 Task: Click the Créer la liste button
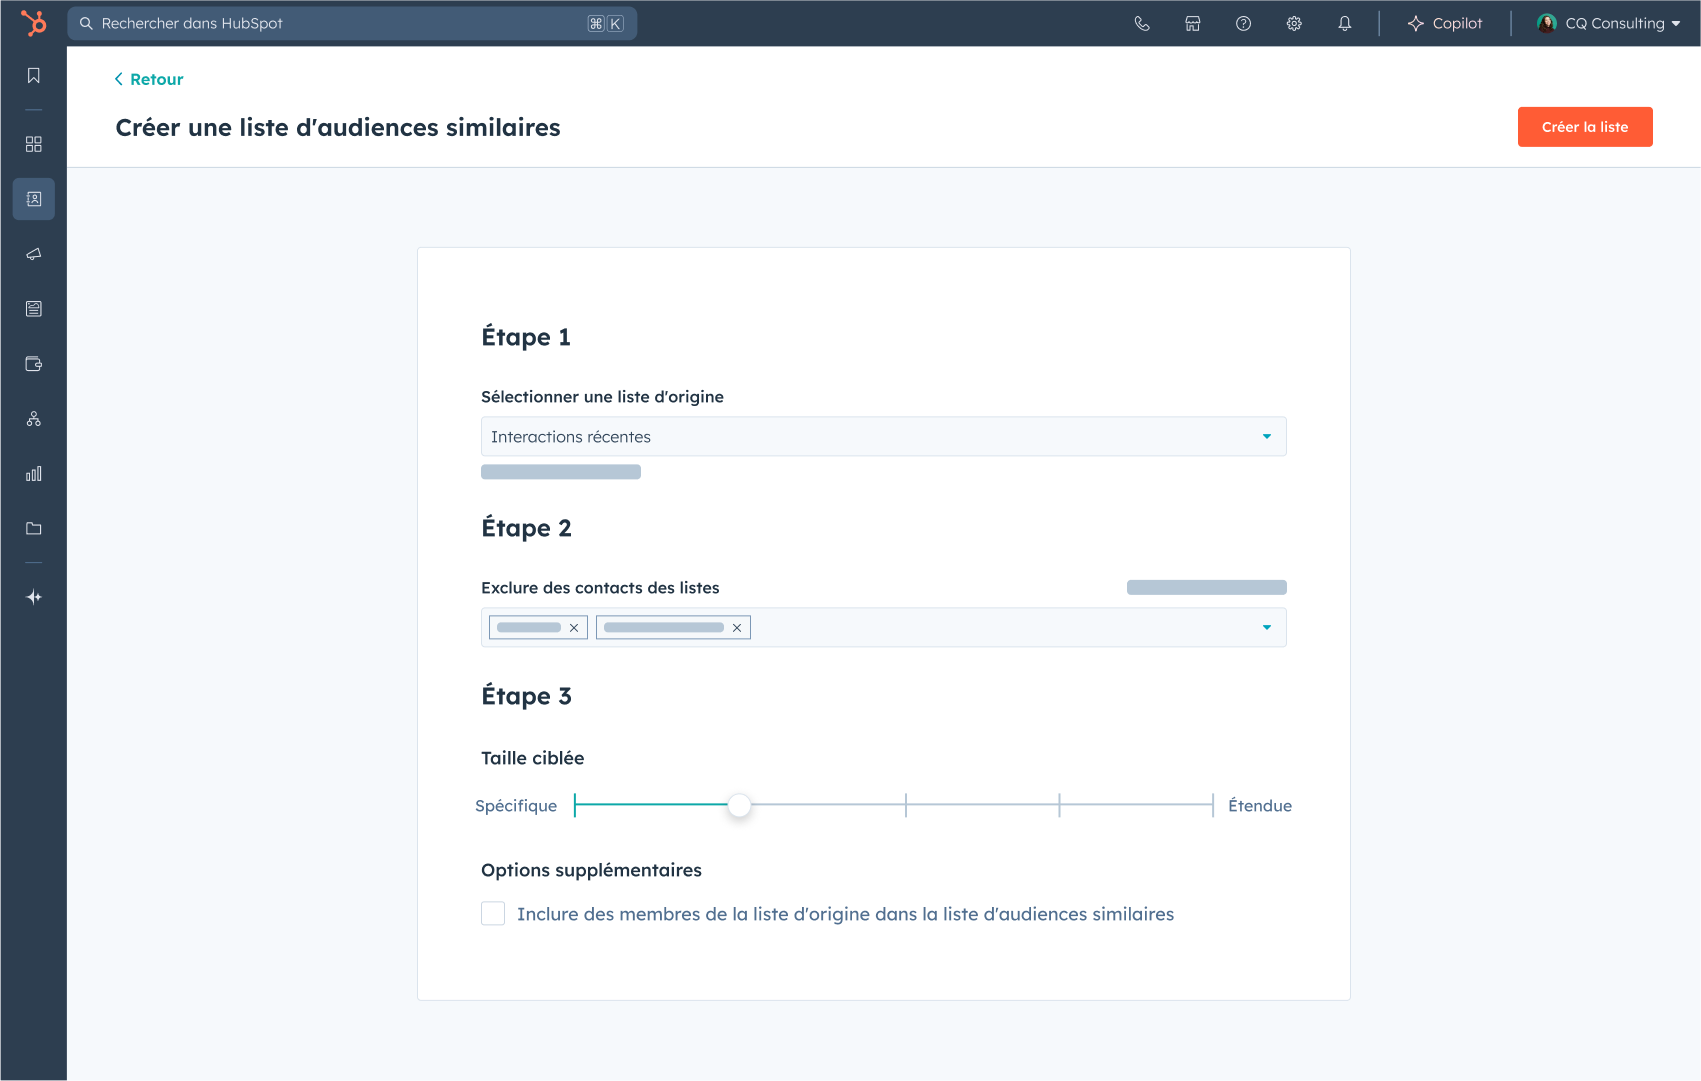tap(1584, 127)
